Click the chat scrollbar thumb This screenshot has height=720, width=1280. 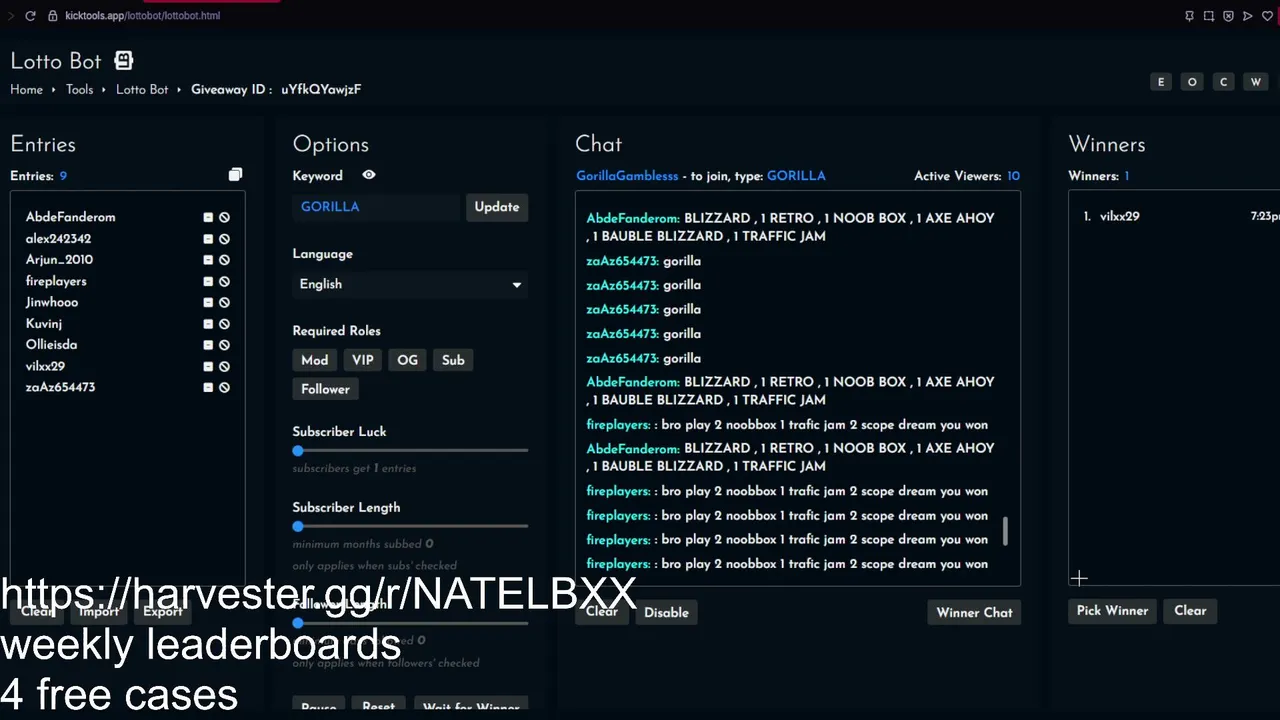click(1005, 531)
